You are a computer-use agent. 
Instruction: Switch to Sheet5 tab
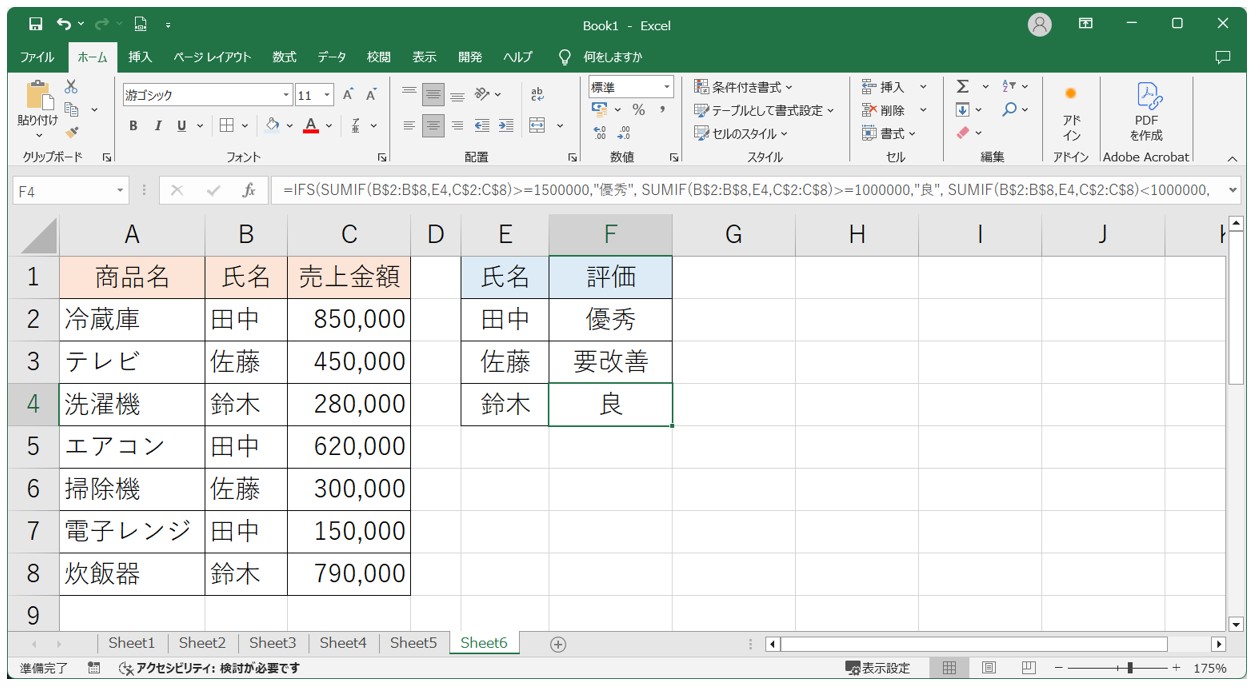(x=414, y=643)
